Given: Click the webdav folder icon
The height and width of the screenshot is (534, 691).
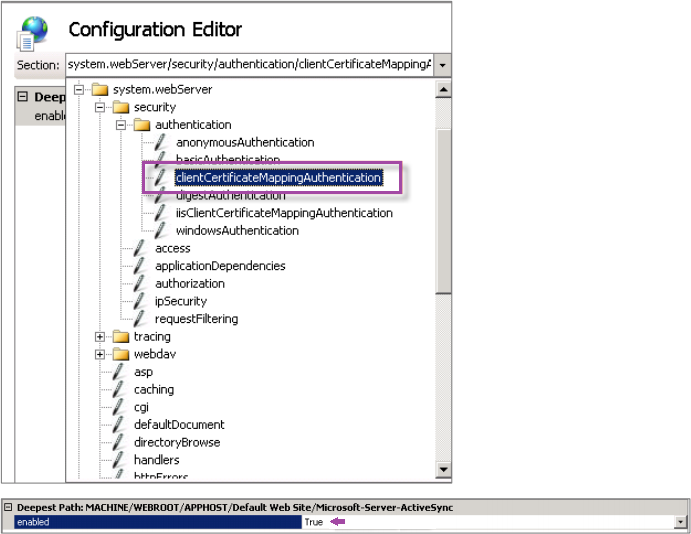Looking at the screenshot, I should 121,355.
